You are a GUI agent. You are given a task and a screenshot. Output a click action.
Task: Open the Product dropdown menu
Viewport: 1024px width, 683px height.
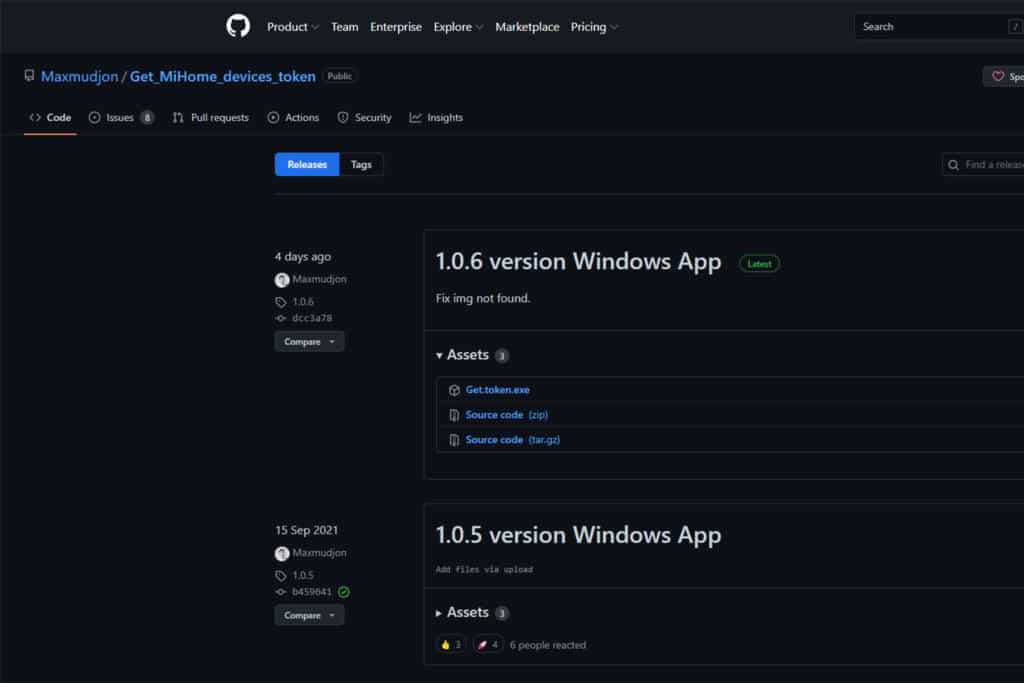click(x=293, y=27)
